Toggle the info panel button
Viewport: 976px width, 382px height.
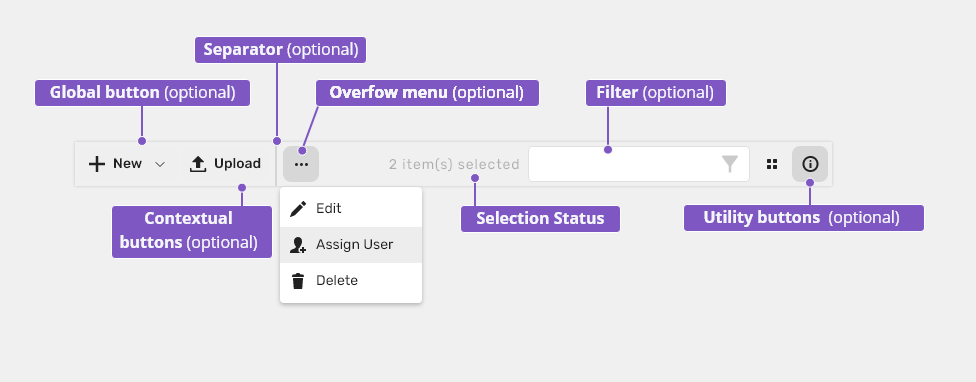point(810,164)
